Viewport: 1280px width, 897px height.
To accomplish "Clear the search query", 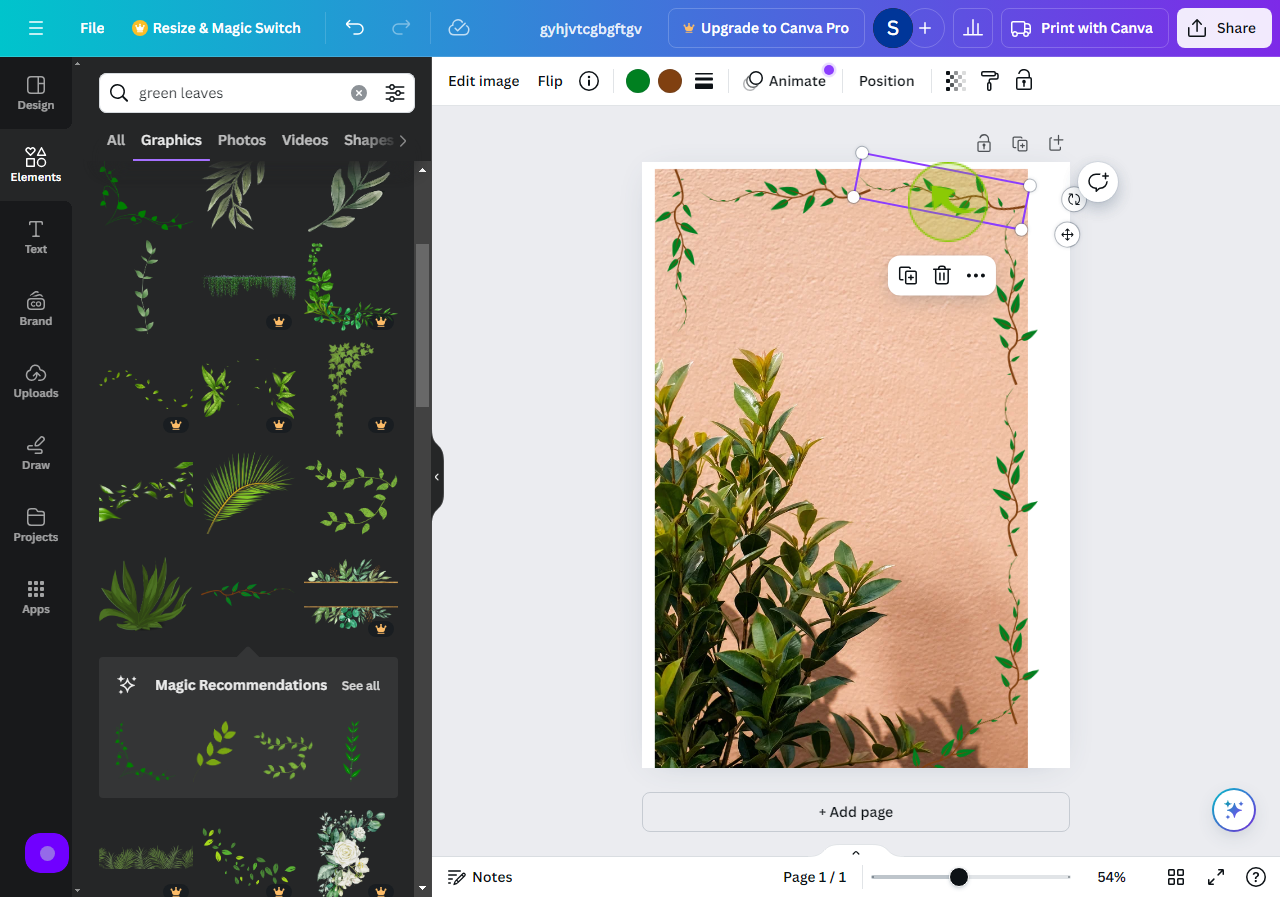I will (x=358, y=93).
